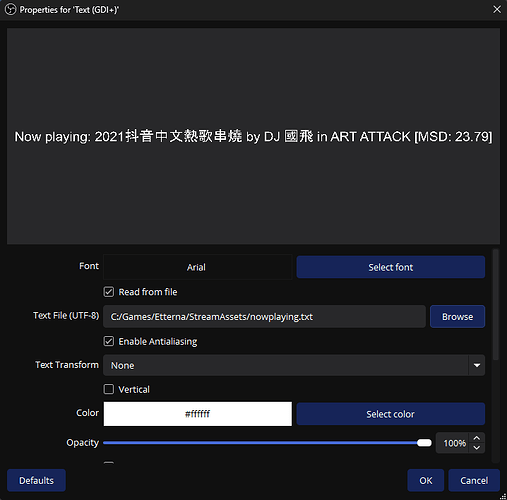
Task: Click the white #ffffff color swatch
Action: click(197, 414)
